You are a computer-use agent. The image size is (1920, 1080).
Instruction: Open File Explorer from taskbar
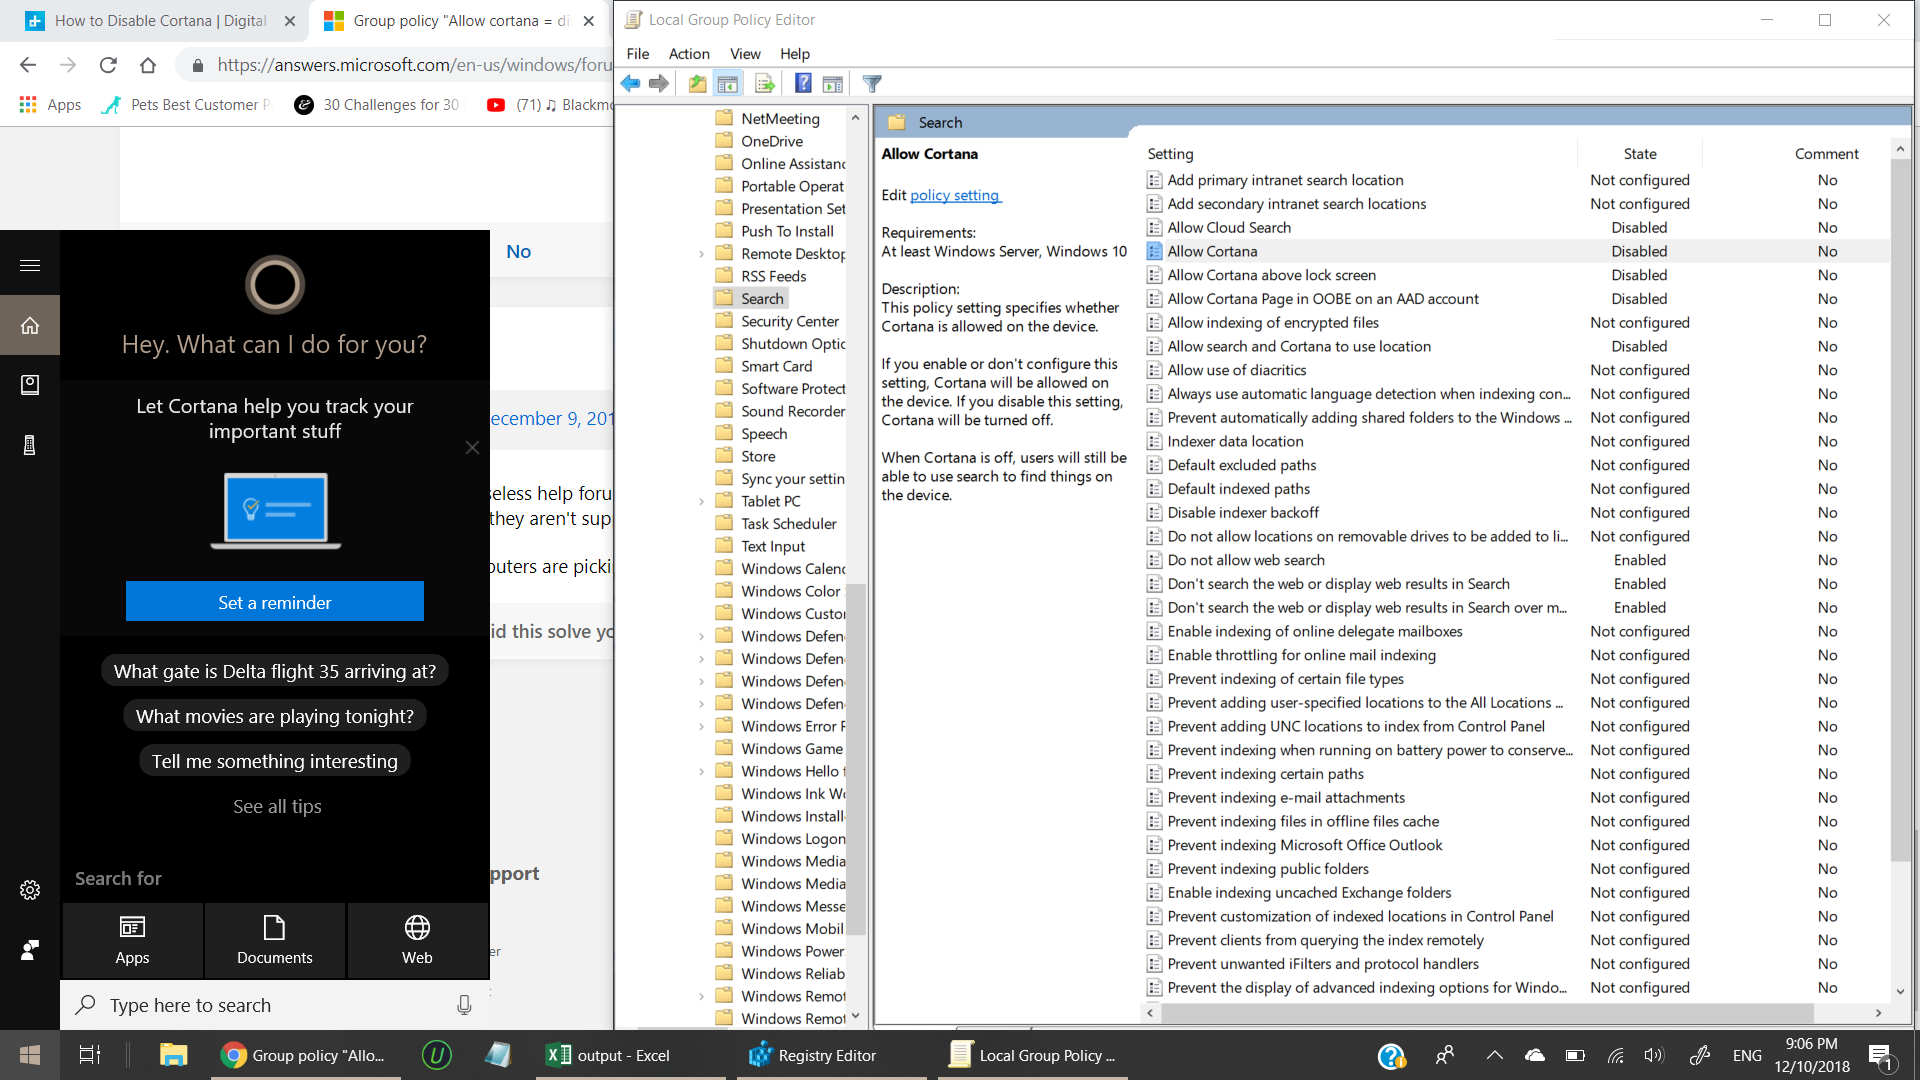[x=174, y=1055]
